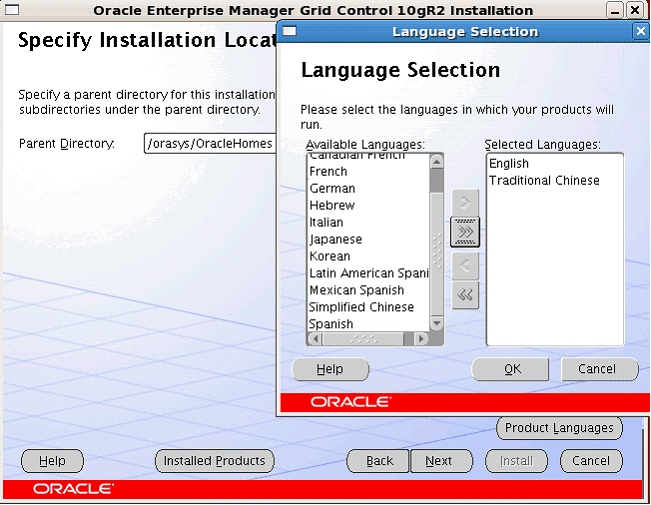Add all languages with double right arrow
The width and height of the screenshot is (651, 505).
click(x=465, y=232)
